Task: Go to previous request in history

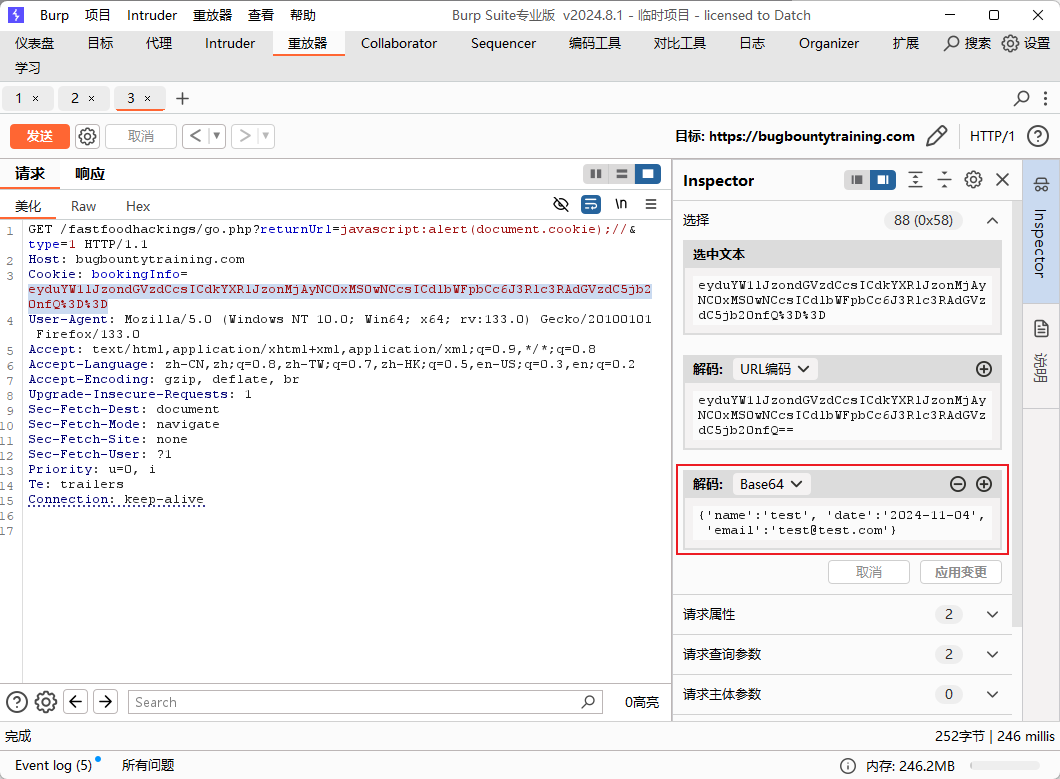Action: 195,136
